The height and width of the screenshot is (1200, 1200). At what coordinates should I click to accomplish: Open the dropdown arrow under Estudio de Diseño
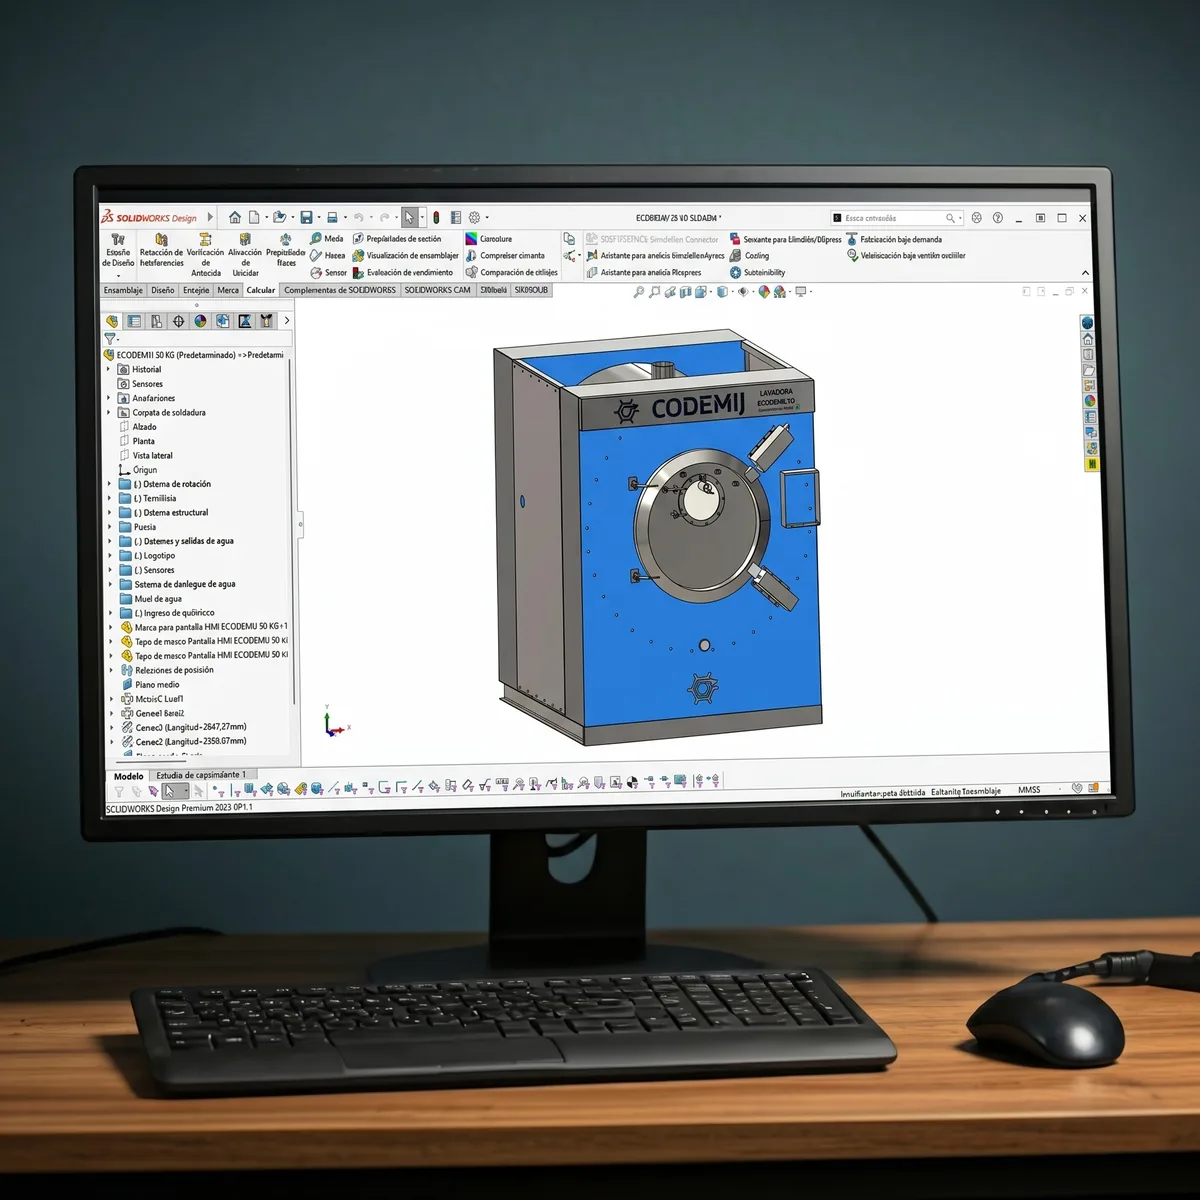[x=118, y=276]
